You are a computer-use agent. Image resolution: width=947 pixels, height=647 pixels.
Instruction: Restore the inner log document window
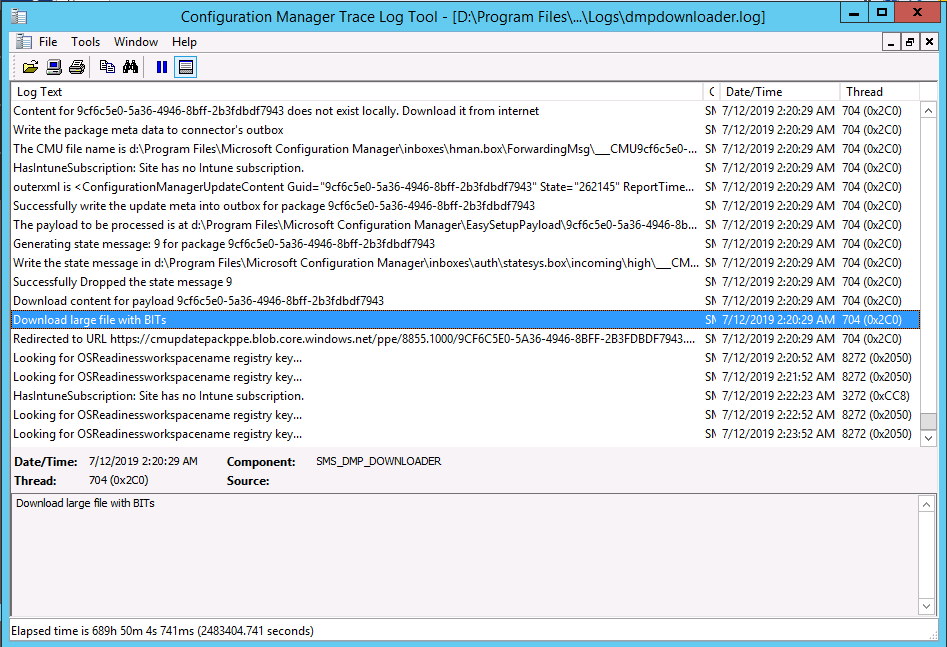pyautogui.click(x=910, y=42)
